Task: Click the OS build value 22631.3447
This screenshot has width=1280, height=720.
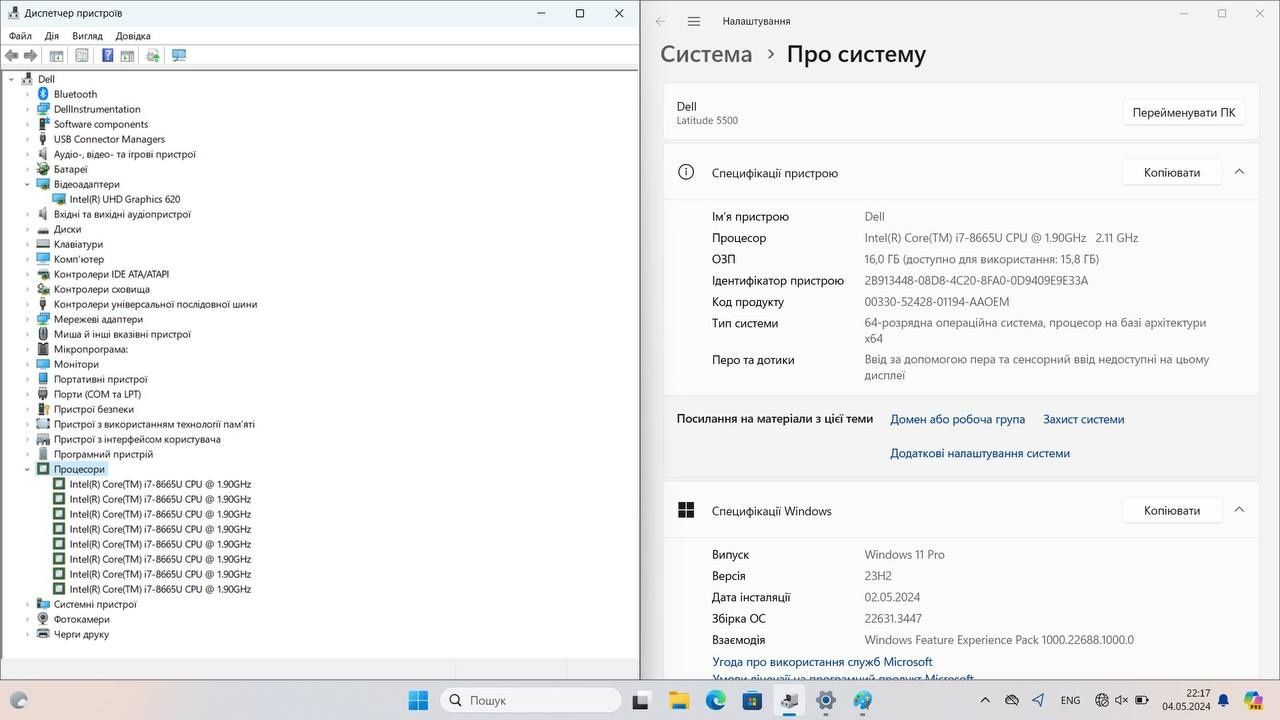Action: click(893, 619)
